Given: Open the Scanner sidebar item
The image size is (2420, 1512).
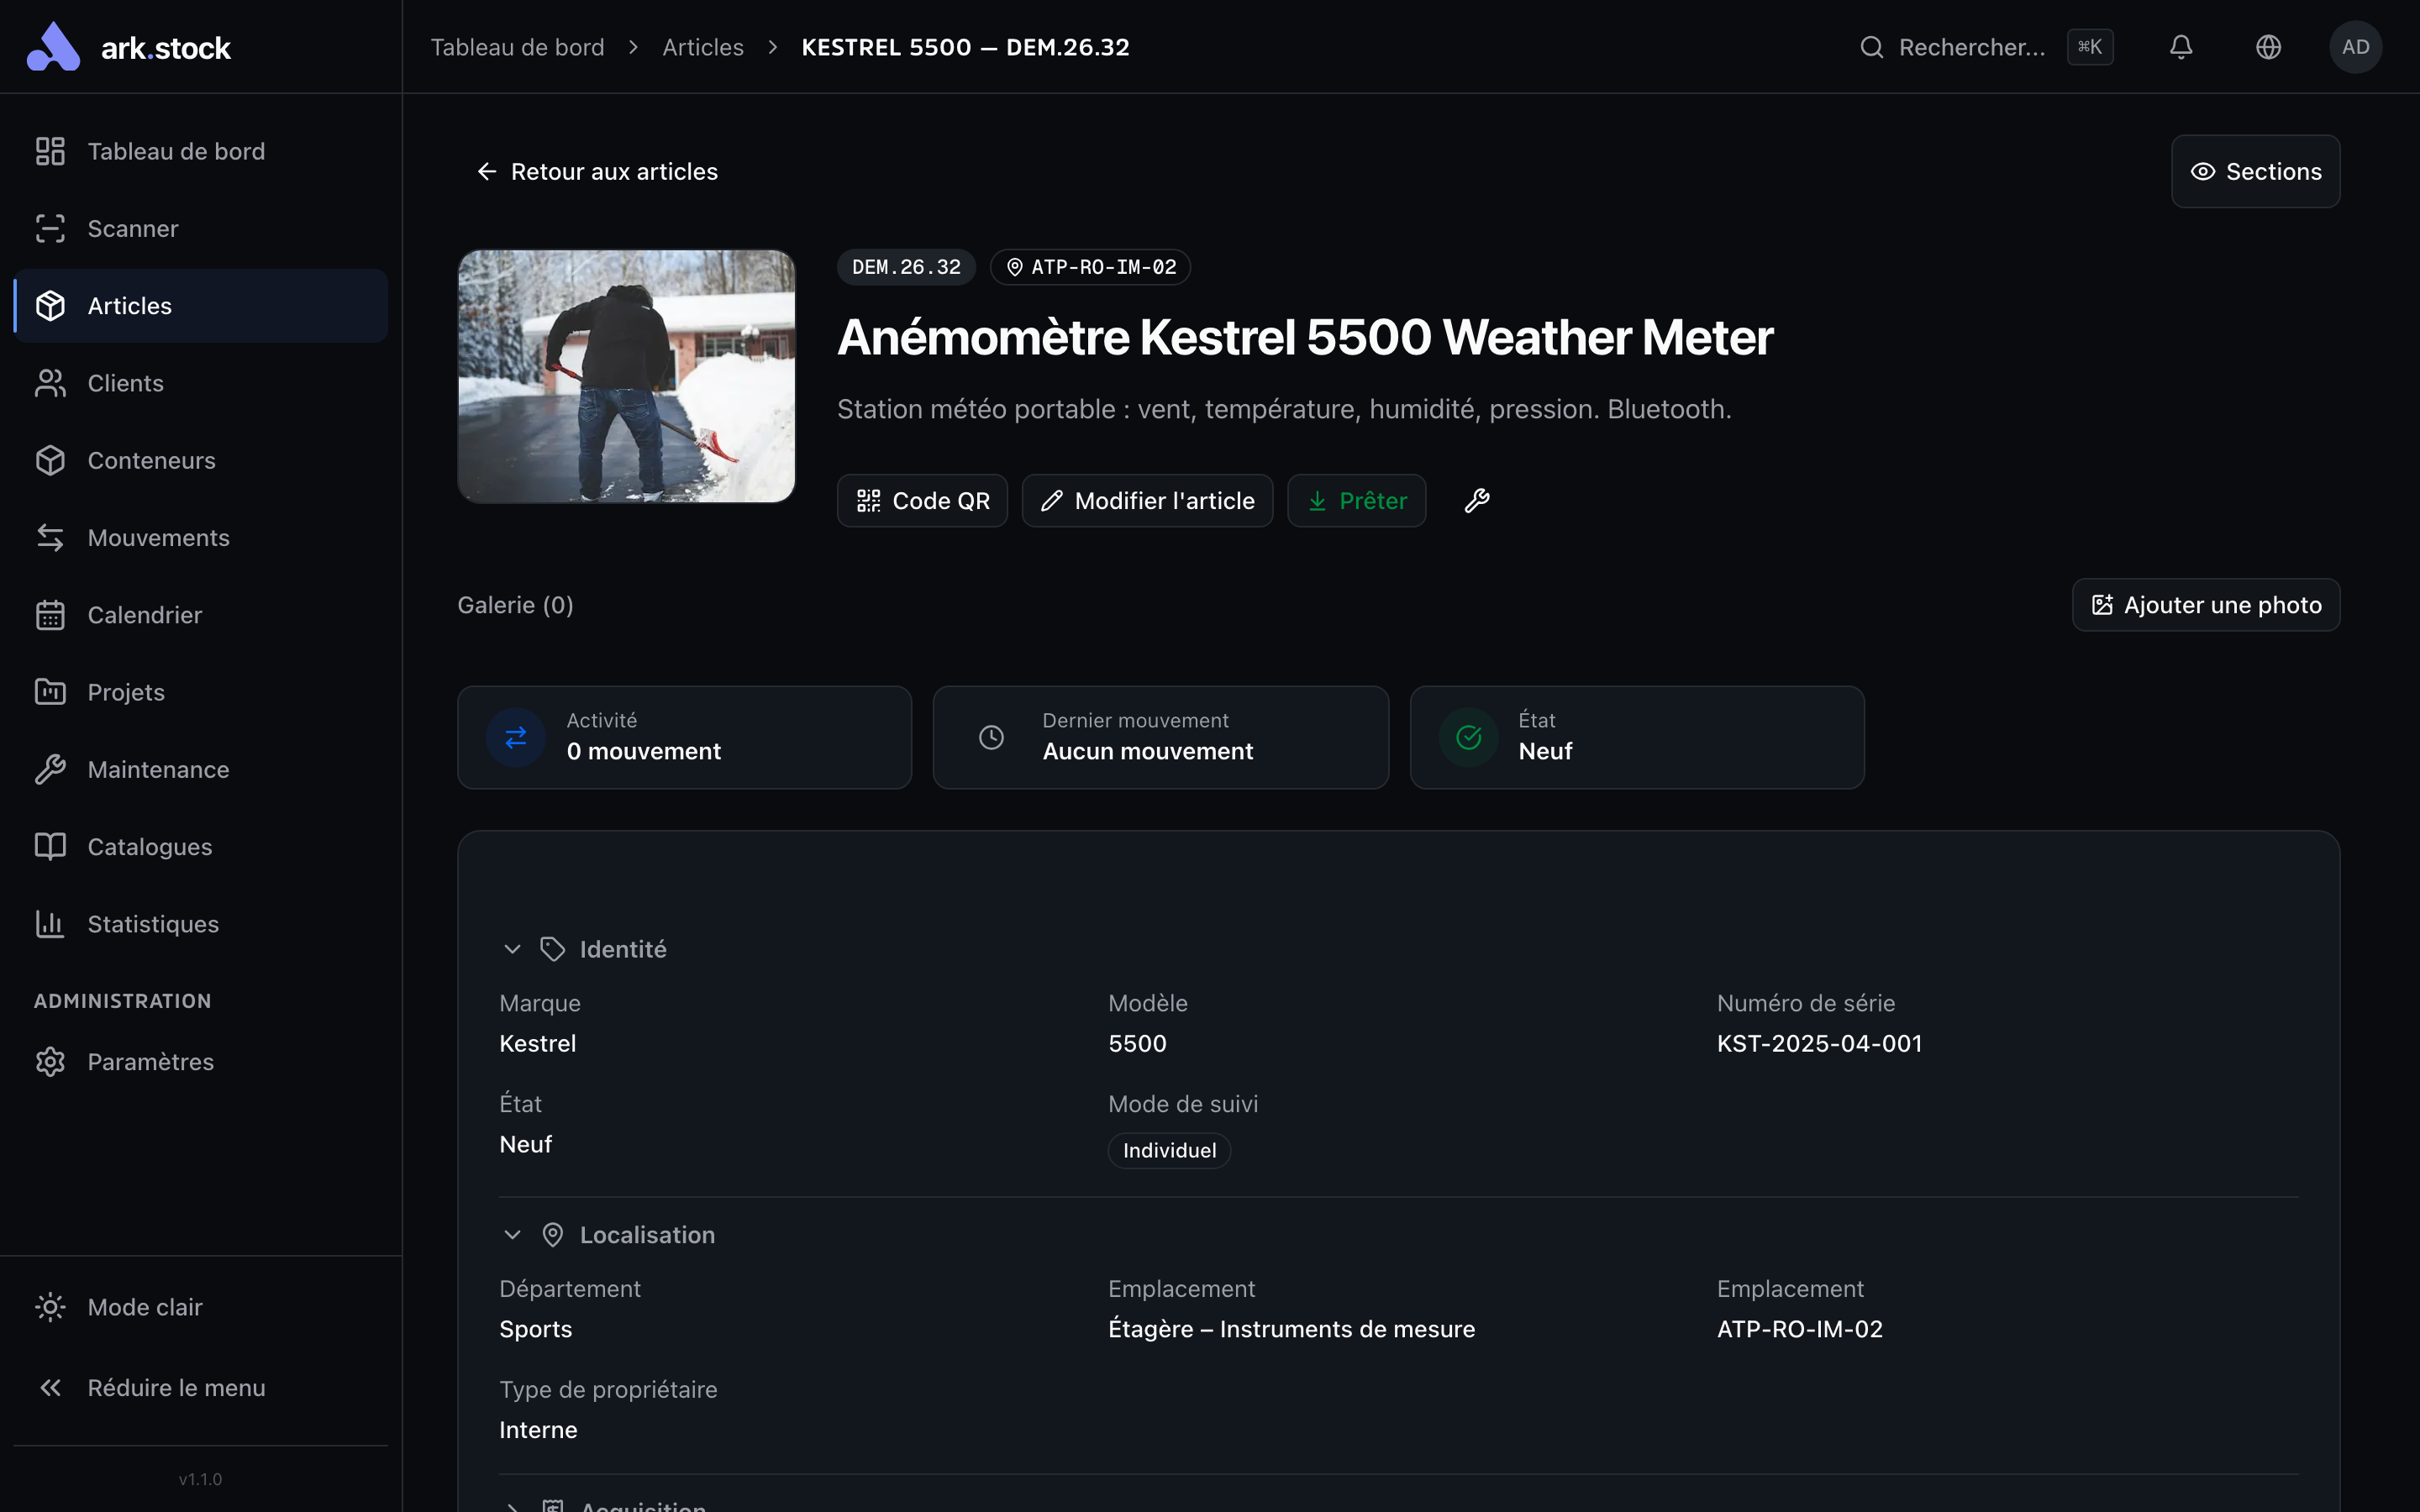Looking at the screenshot, I should (x=132, y=229).
